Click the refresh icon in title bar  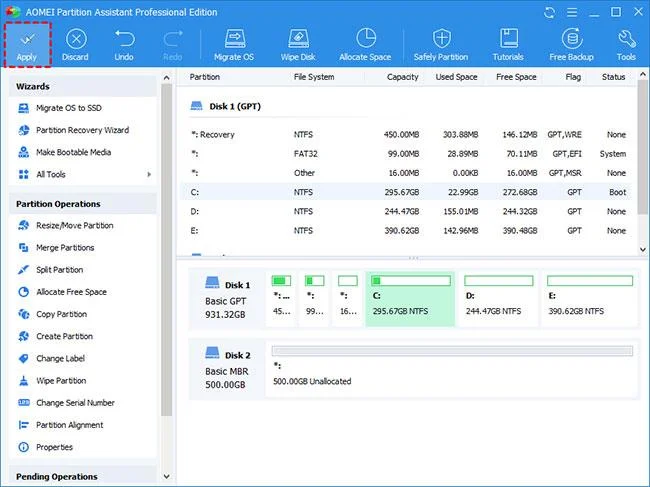(549, 12)
